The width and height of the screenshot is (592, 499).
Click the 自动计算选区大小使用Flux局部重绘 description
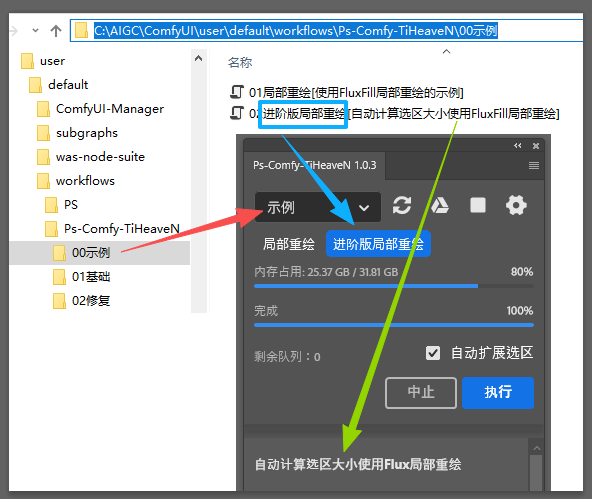(x=358, y=464)
